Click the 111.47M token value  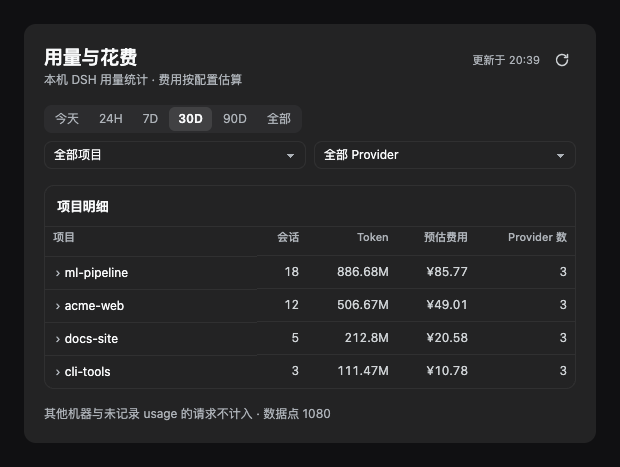pyautogui.click(x=363, y=371)
